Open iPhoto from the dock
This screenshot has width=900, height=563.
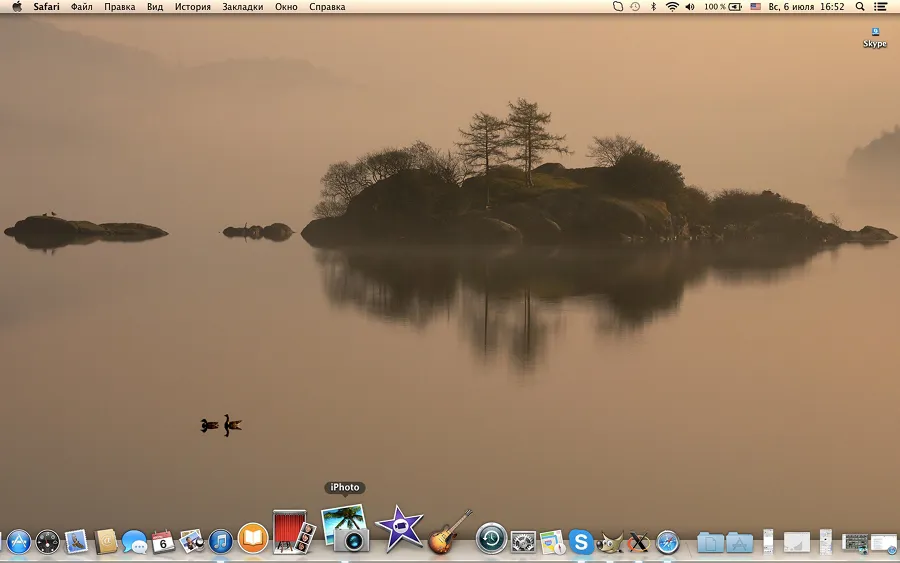point(344,529)
